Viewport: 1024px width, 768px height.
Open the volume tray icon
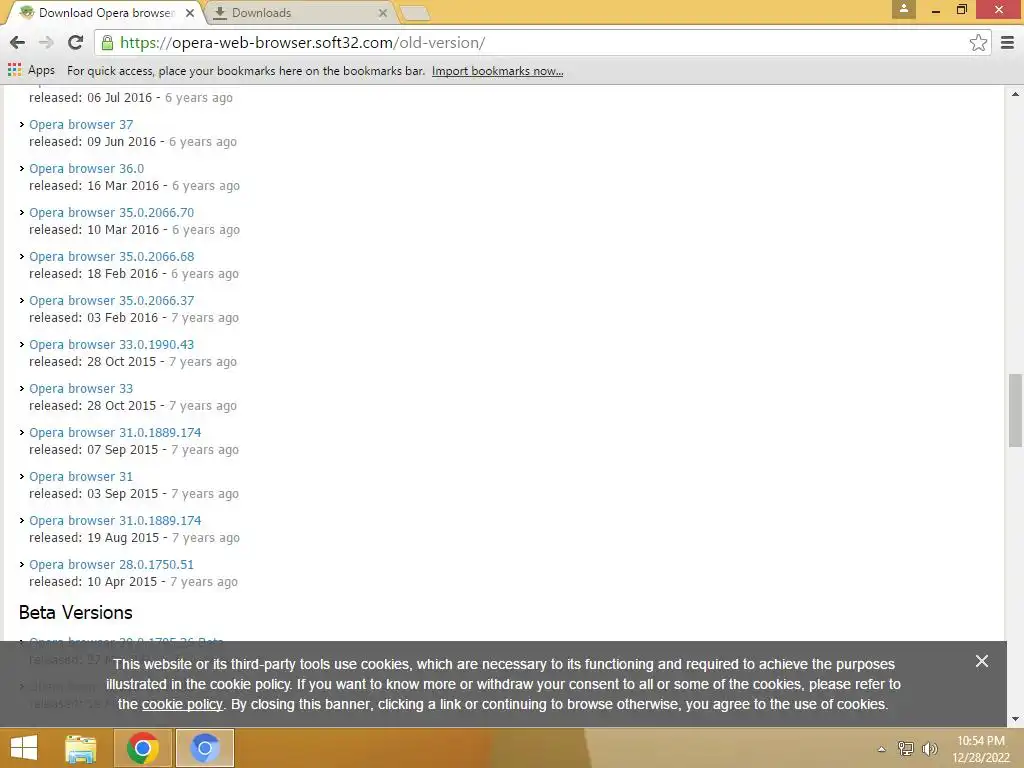[x=929, y=748]
